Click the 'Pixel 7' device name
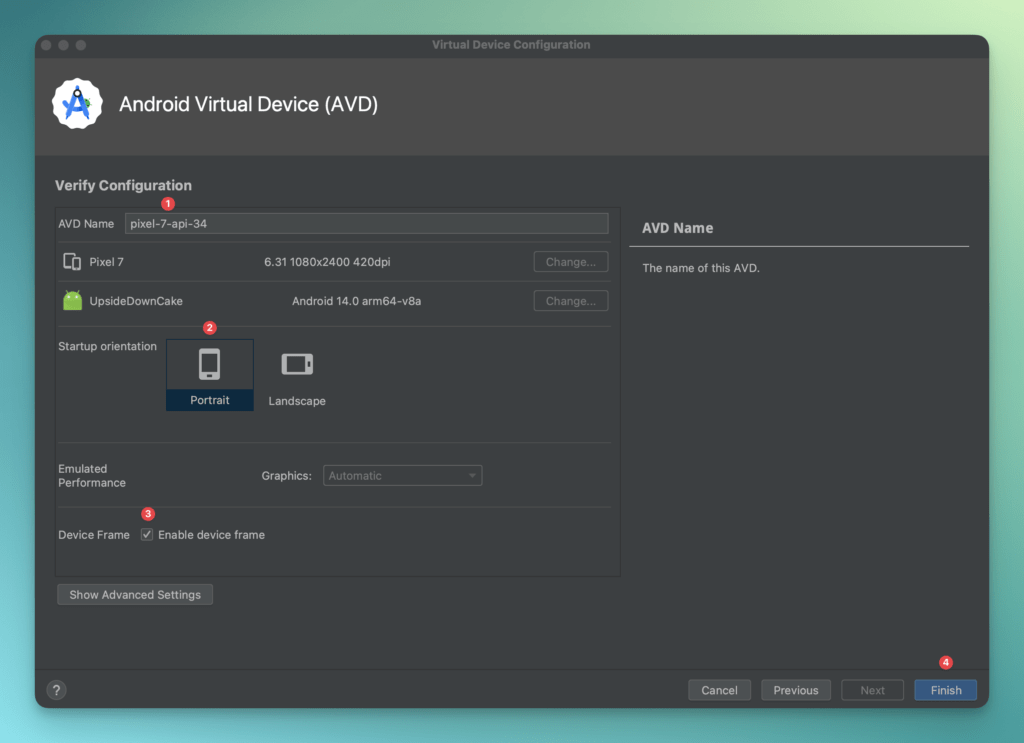The height and width of the screenshot is (743, 1024). [x=106, y=262]
